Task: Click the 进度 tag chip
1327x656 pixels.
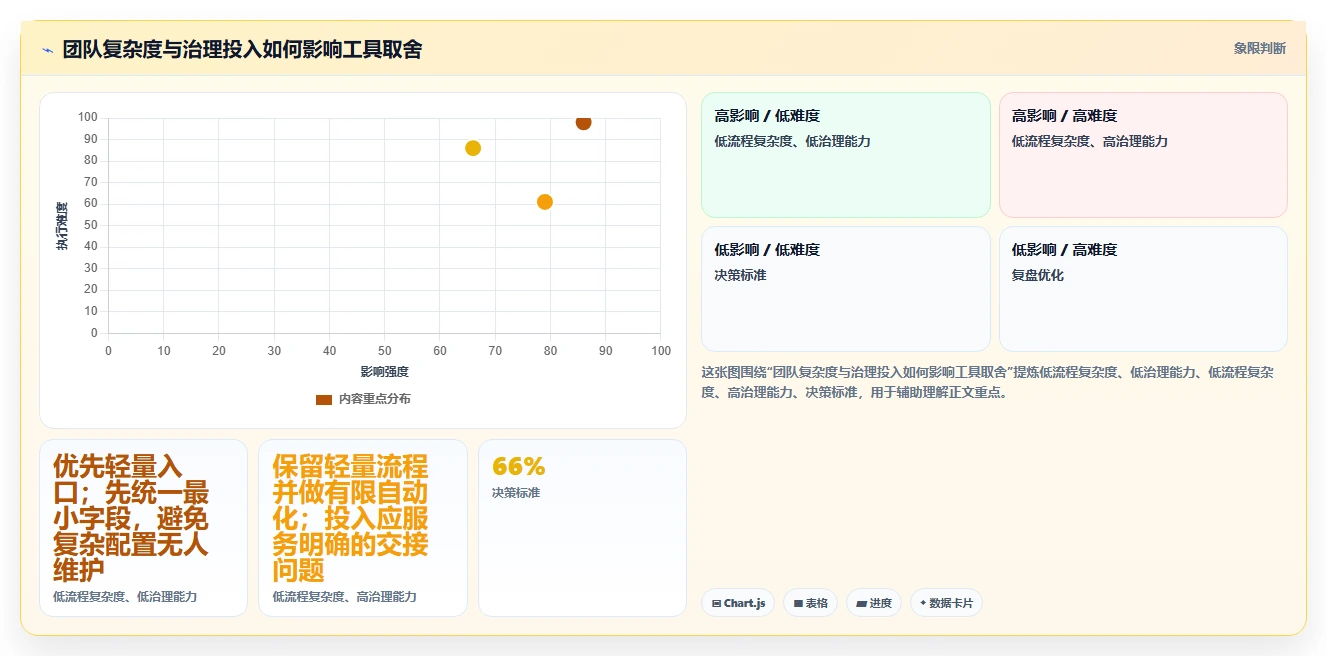Action: pyautogui.click(x=874, y=603)
